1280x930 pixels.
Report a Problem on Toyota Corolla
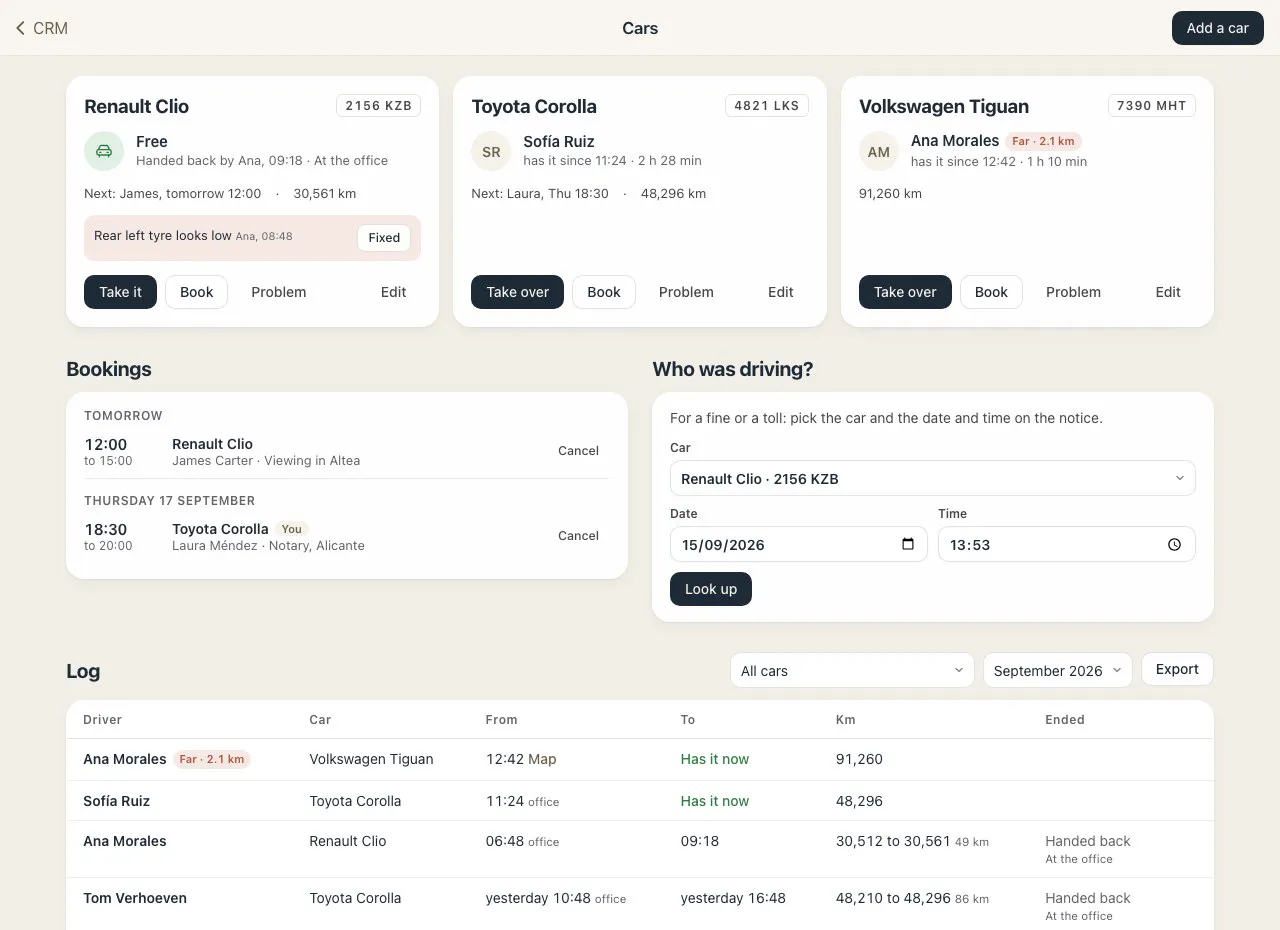686,292
